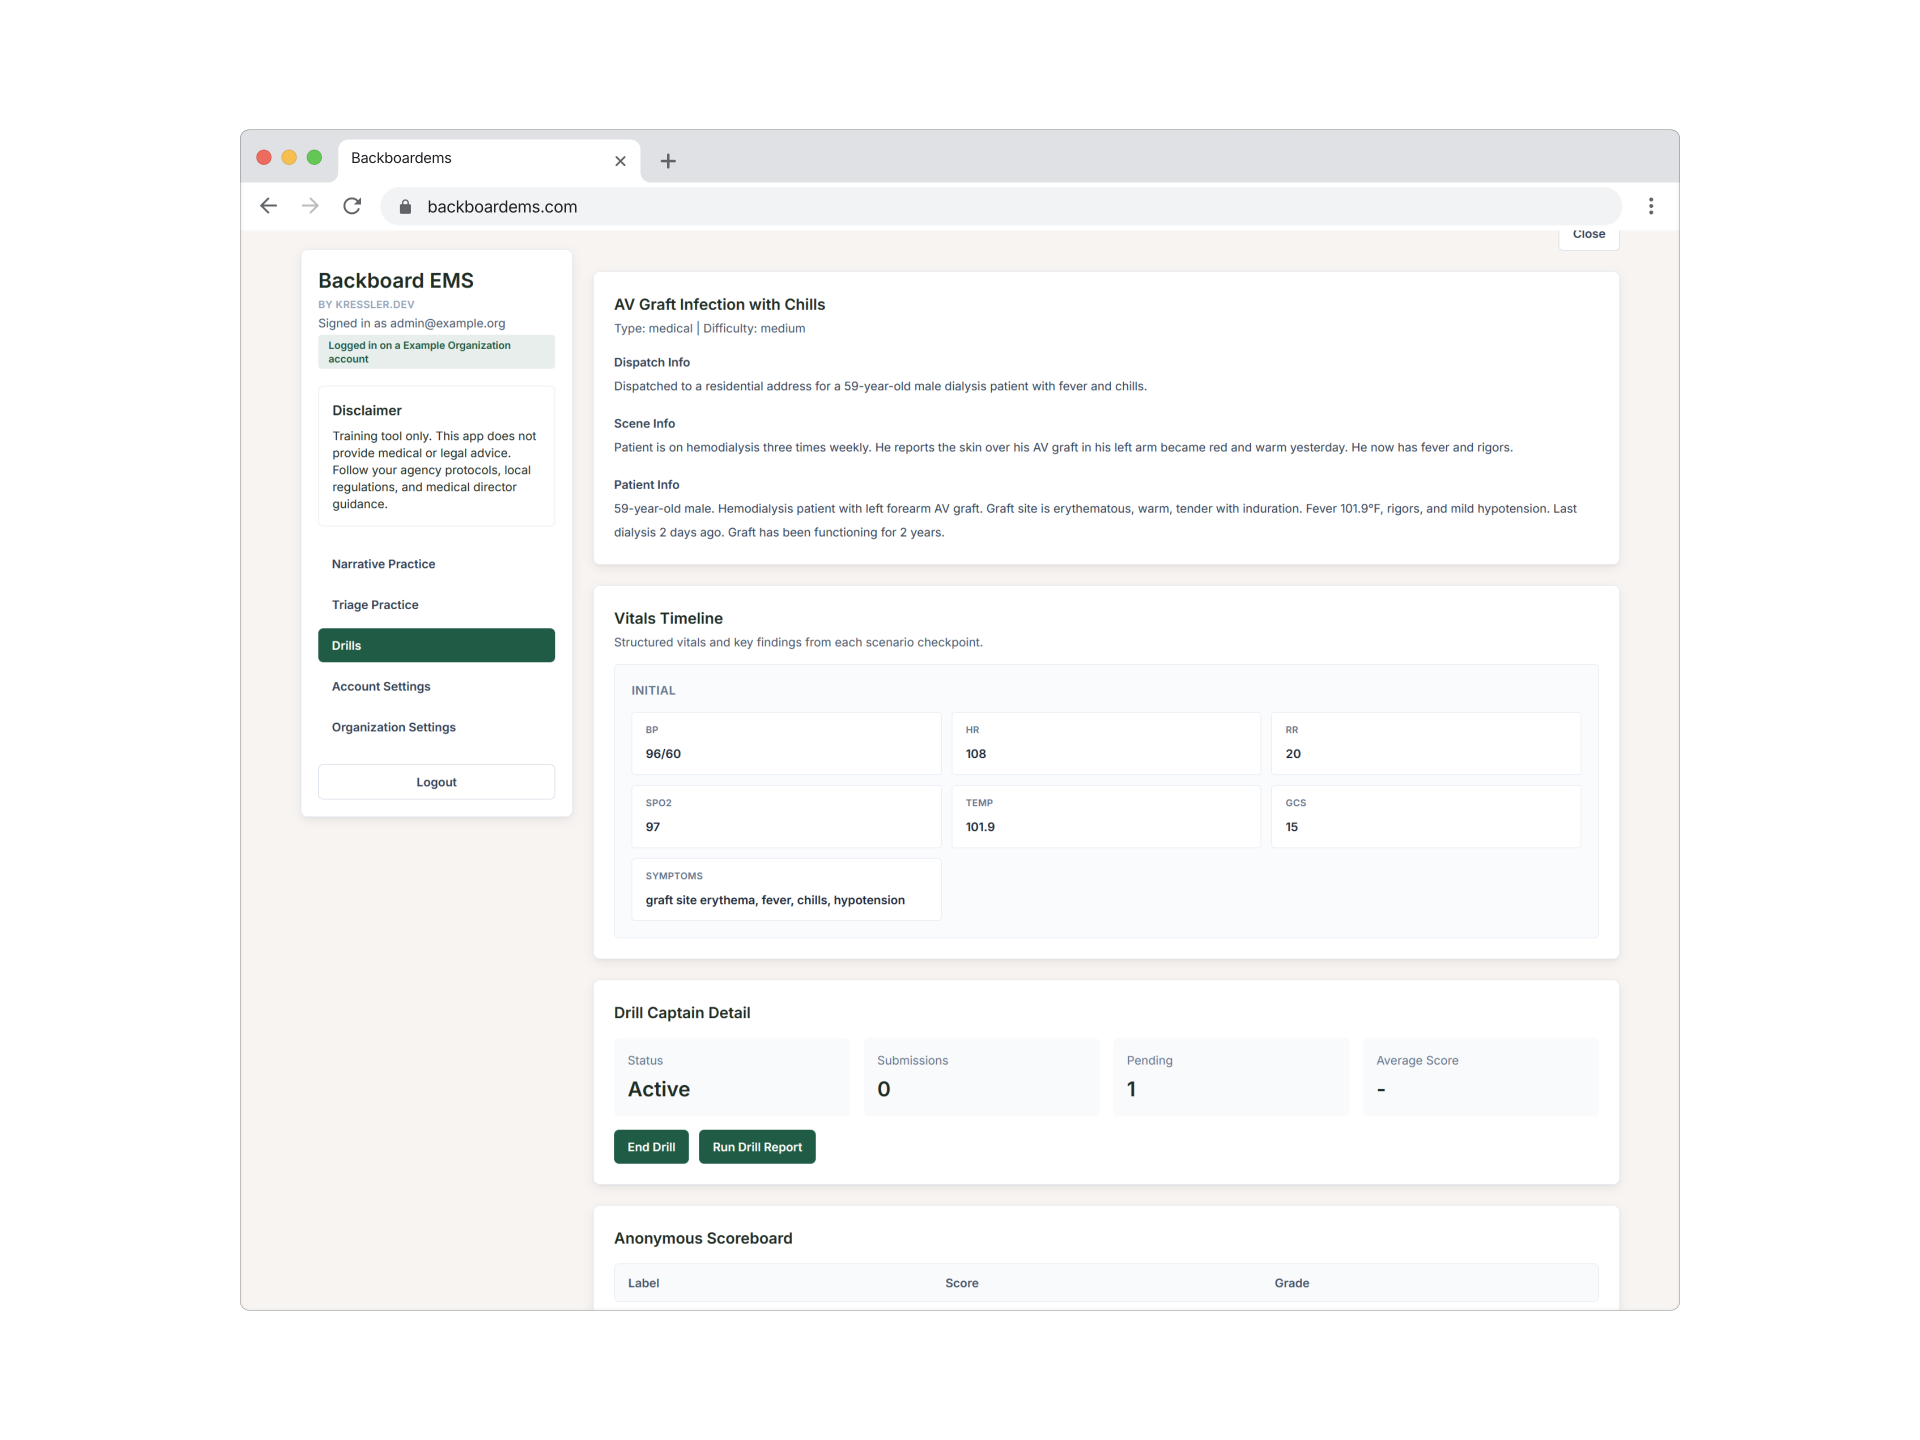Open Narrative Practice in the sidebar
Screen dimensions: 1920x1440
[x=436, y=564]
